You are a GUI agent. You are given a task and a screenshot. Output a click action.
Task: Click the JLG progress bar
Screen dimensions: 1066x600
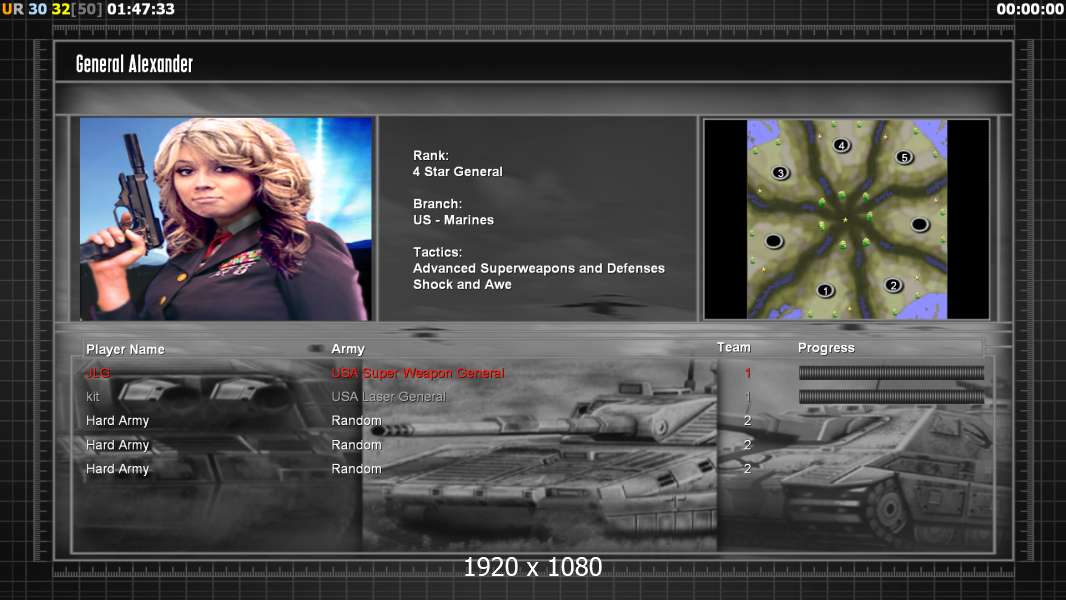(x=891, y=372)
